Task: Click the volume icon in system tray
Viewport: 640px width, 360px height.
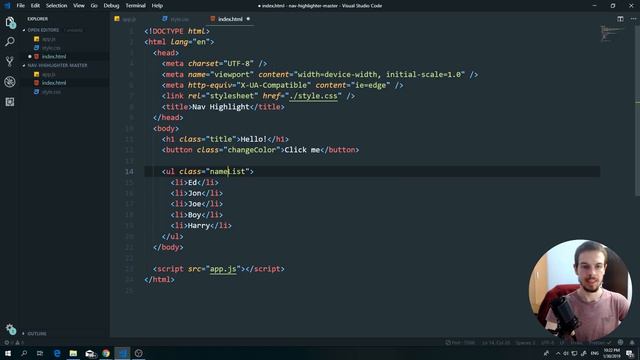Action: tap(566, 353)
